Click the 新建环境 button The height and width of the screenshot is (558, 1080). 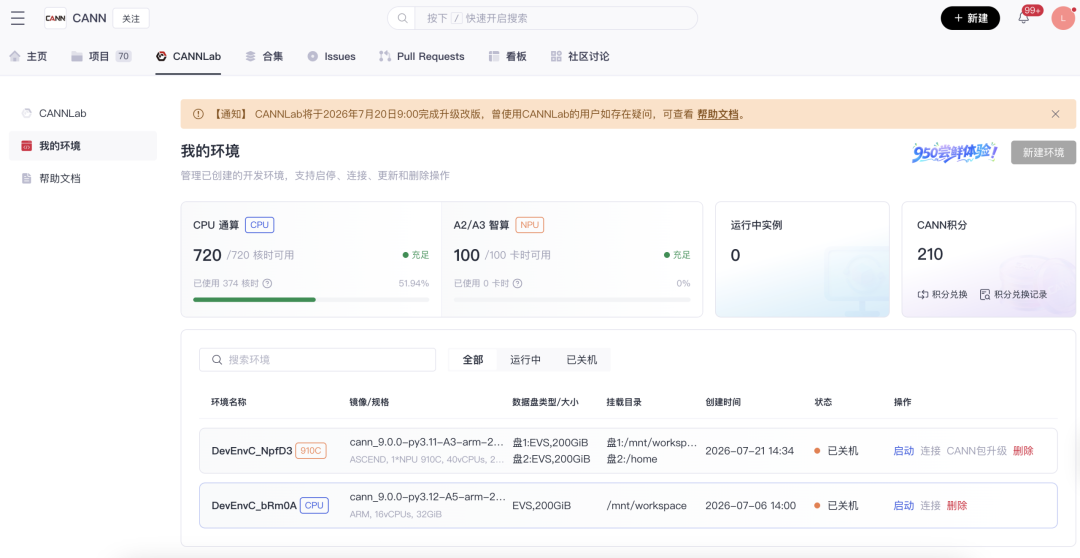click(1043, 152)
